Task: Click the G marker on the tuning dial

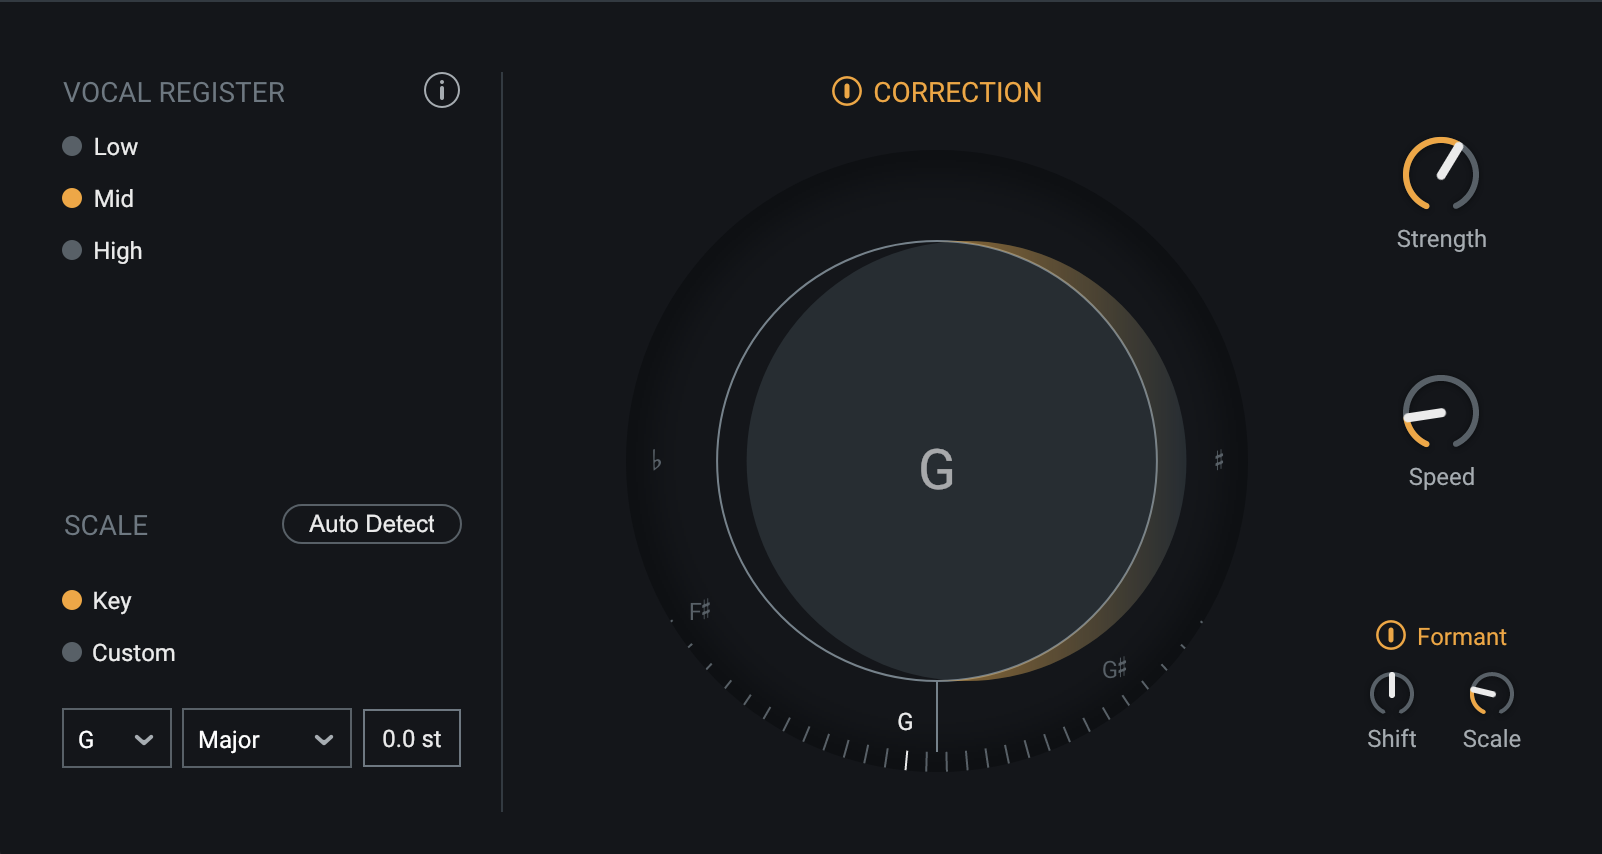Action: (905, 720)
